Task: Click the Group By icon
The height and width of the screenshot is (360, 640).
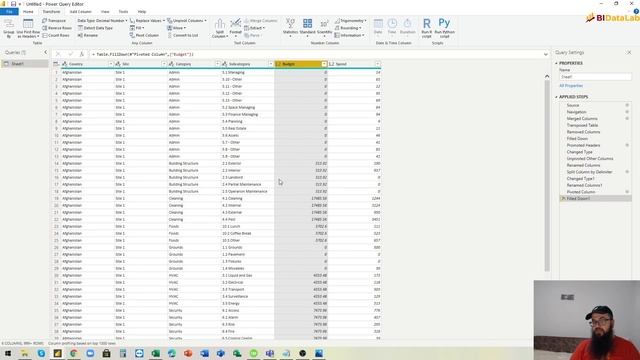Action: click(9, 25)
